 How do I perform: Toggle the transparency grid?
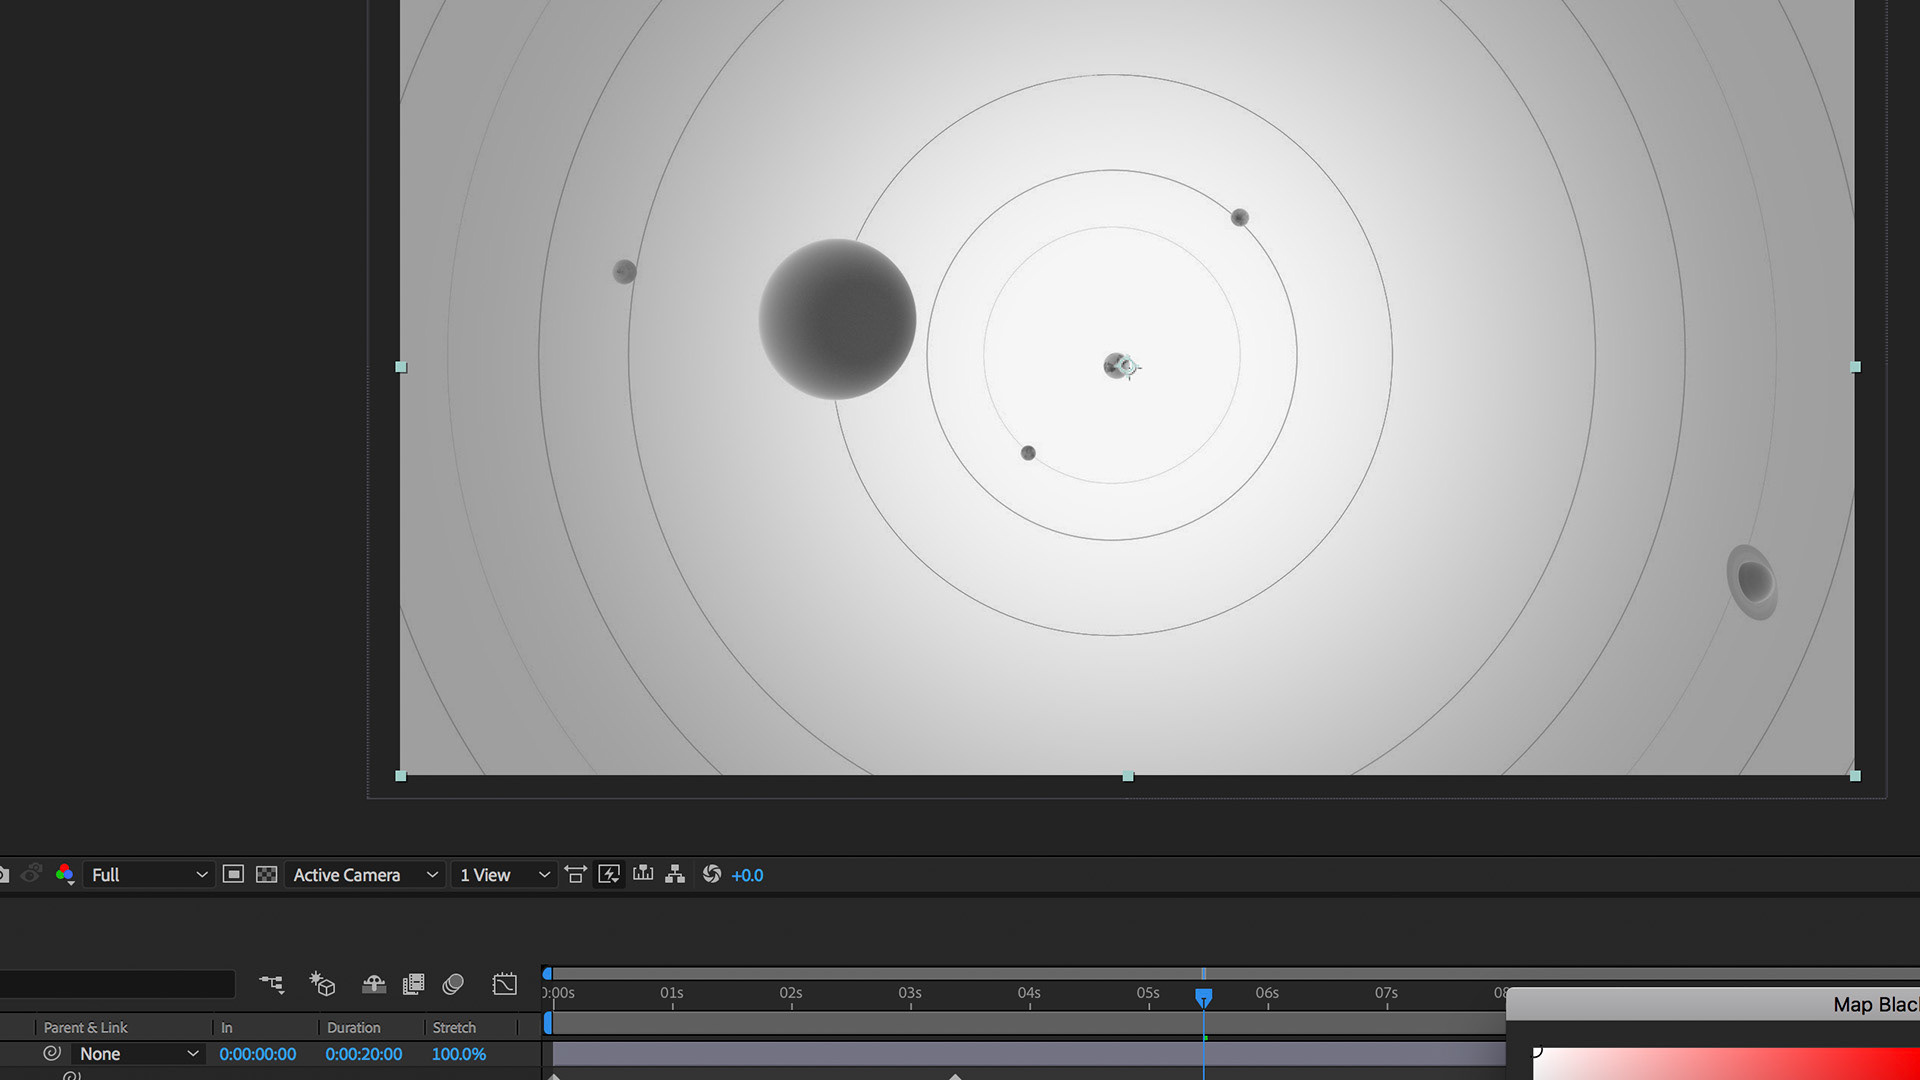pos(266,874)
